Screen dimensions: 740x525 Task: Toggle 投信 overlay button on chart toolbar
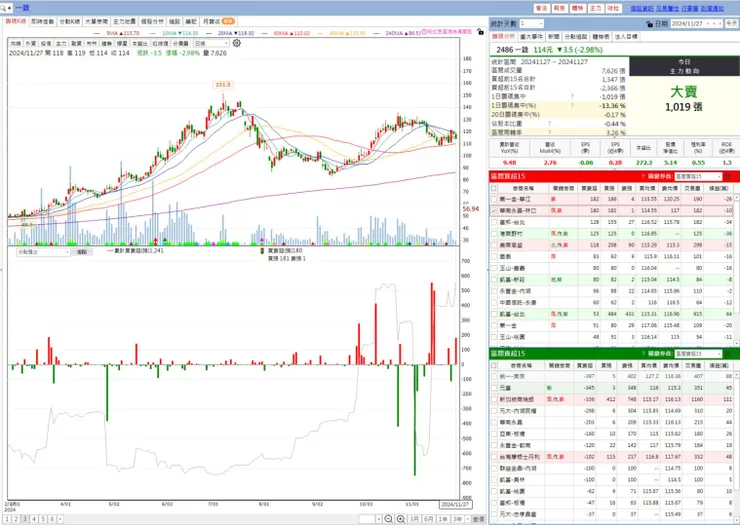[x=46, y=43]
